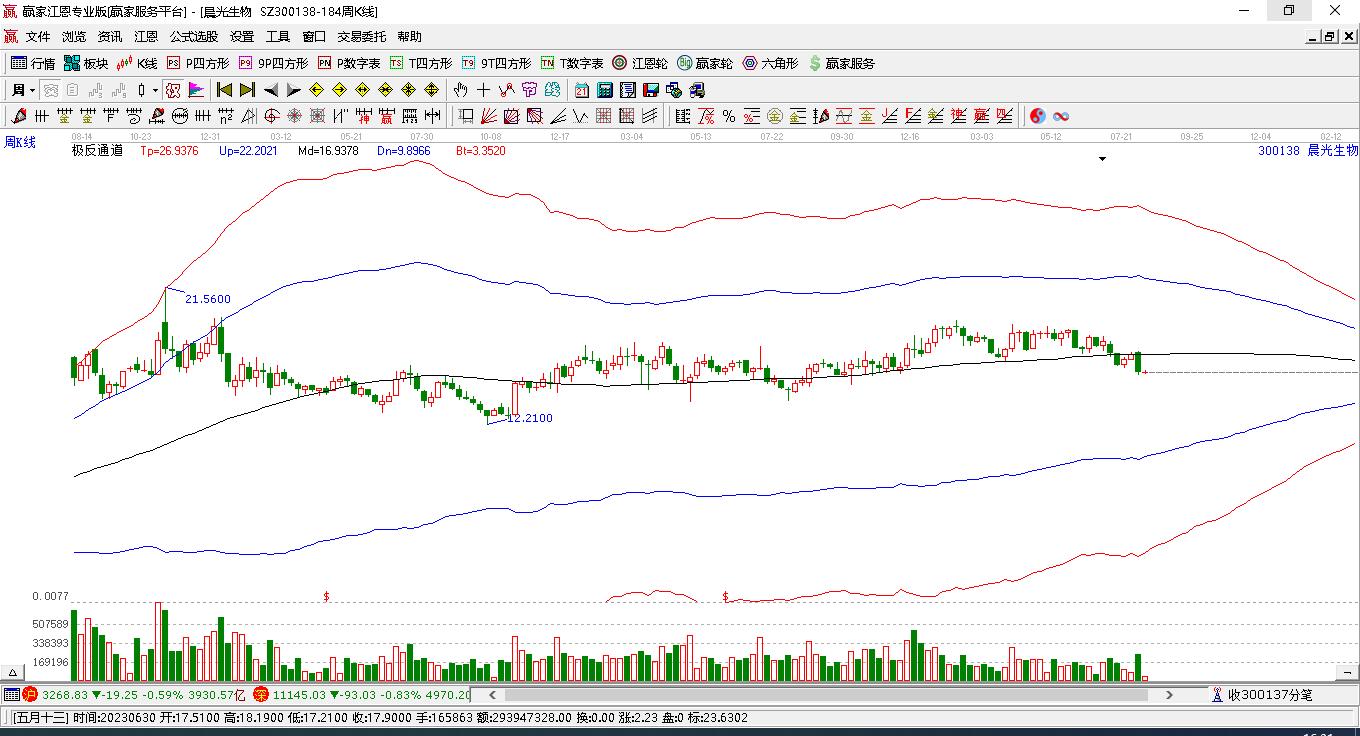The width and height of the screenshot is (1360, 736).
Task: Open the 江恩轮 Gann wheel tool
Action: click(x=640, y=63)
